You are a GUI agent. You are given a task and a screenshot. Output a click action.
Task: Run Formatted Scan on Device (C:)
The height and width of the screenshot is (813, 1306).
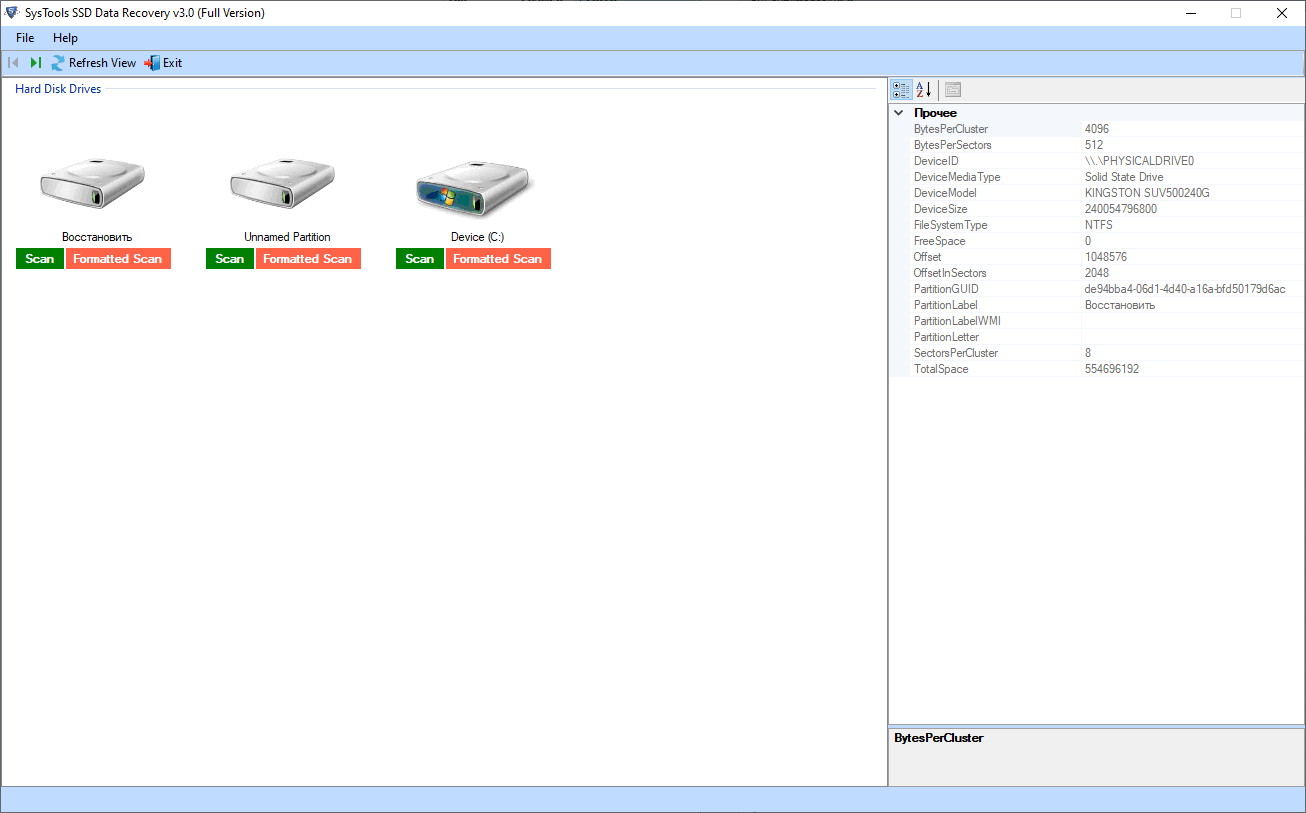click(x=498, y=259)
